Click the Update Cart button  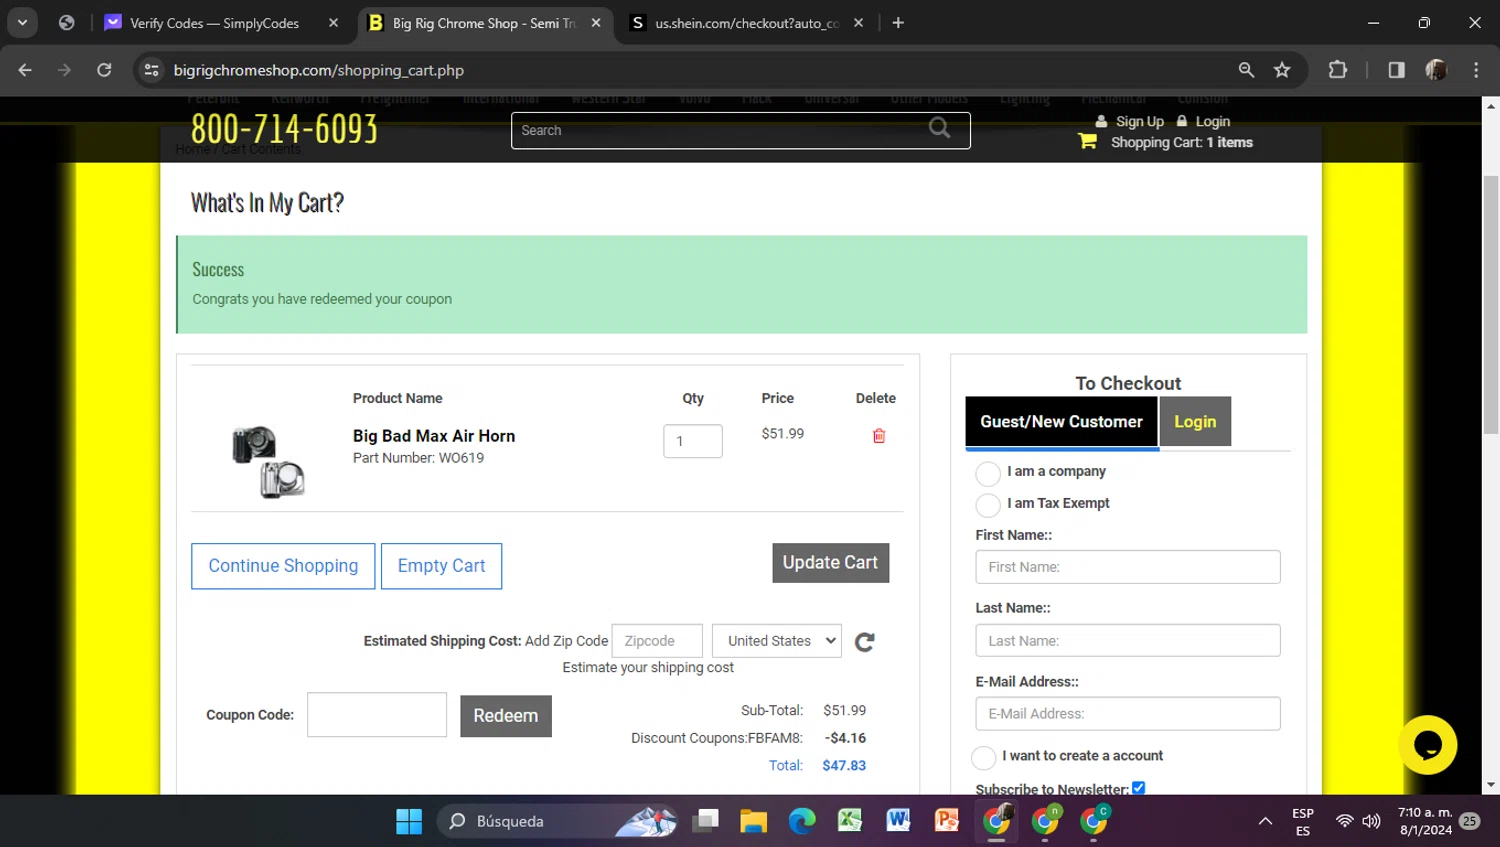pos(830,563)
